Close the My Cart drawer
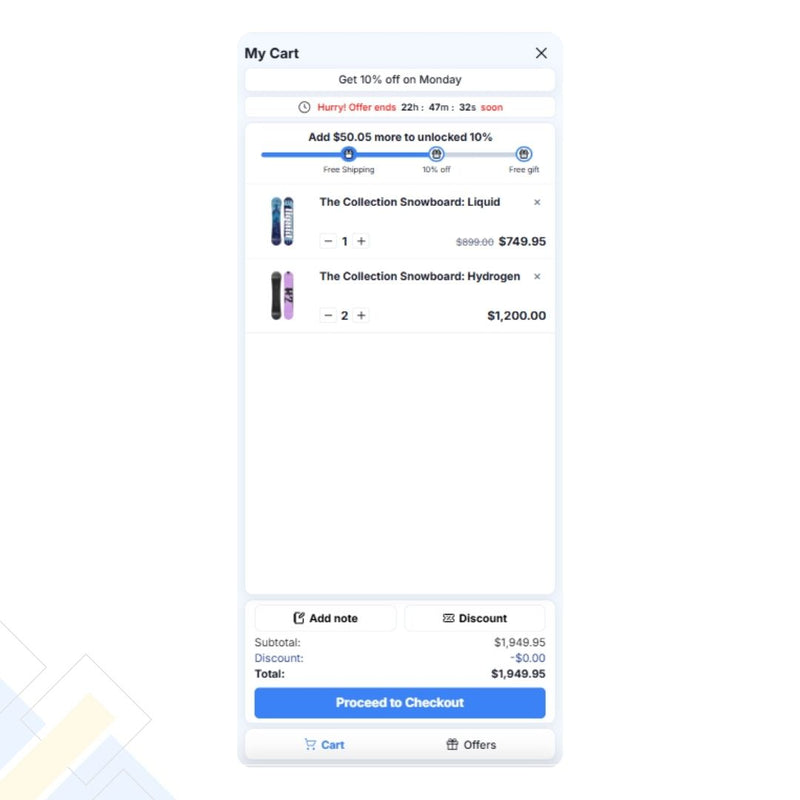The width and height of the screenshot is (800, 800). click(541, 53)
